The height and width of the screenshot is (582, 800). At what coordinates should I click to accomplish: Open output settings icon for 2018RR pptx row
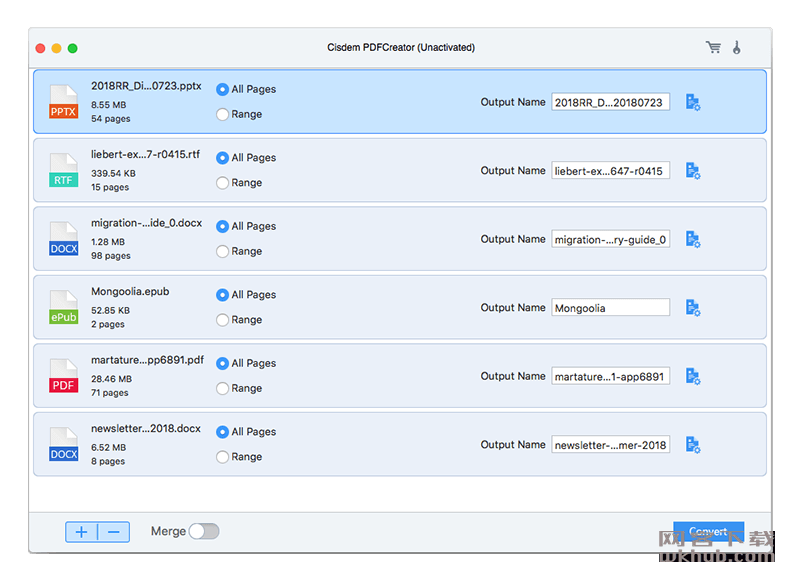click(693, 102)
